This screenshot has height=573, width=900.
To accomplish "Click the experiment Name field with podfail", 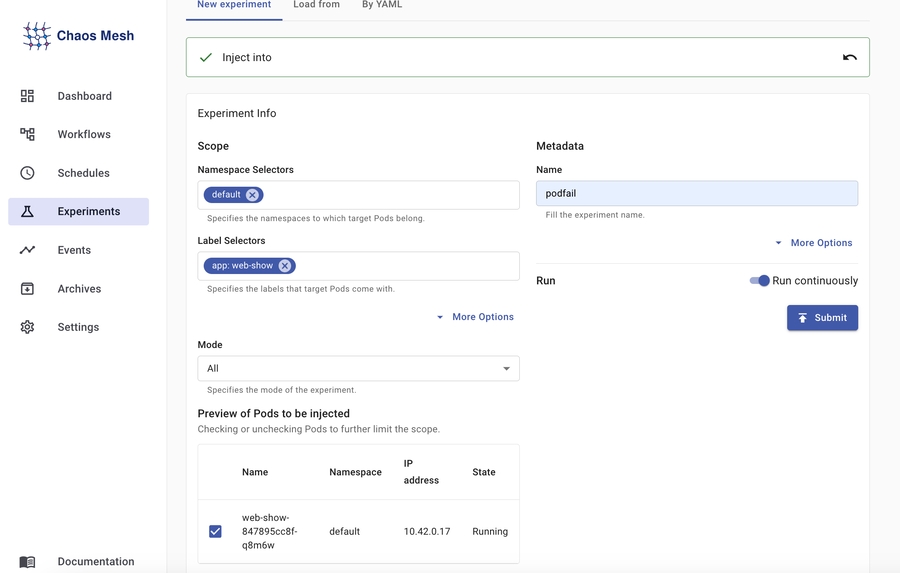I will point(696,194).
